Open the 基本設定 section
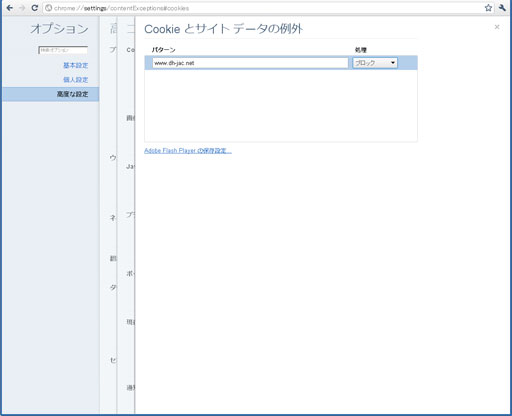Viewport: 512px width, 416px height. (x=76, y=65)
